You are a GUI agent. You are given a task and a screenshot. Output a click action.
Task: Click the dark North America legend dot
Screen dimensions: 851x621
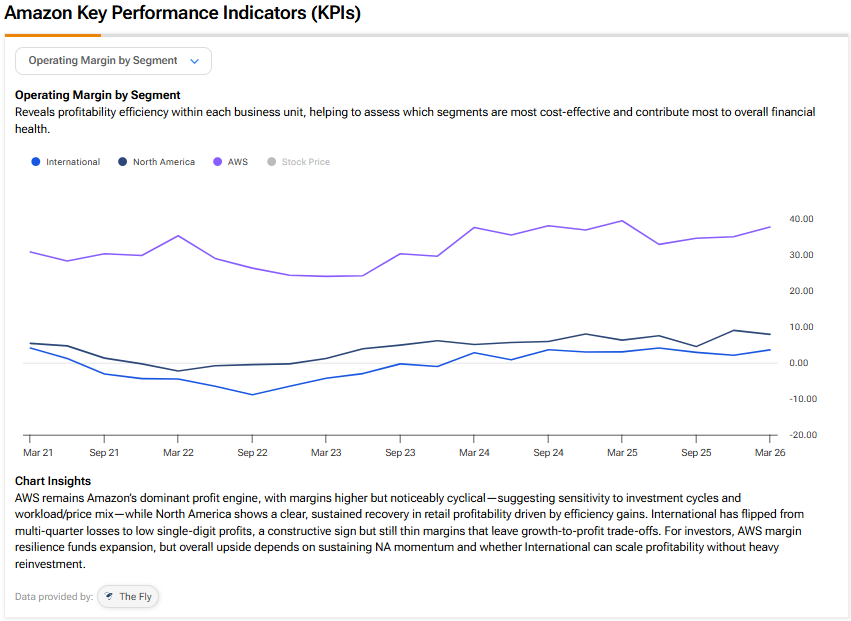coord(123,162)
